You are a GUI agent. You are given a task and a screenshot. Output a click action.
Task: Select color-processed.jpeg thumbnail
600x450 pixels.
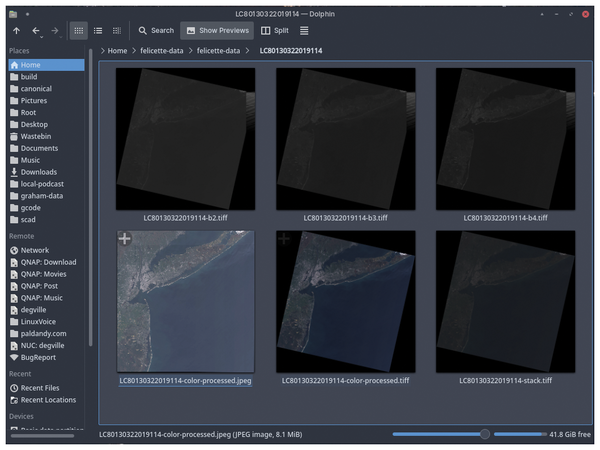[x=186, y=302]
